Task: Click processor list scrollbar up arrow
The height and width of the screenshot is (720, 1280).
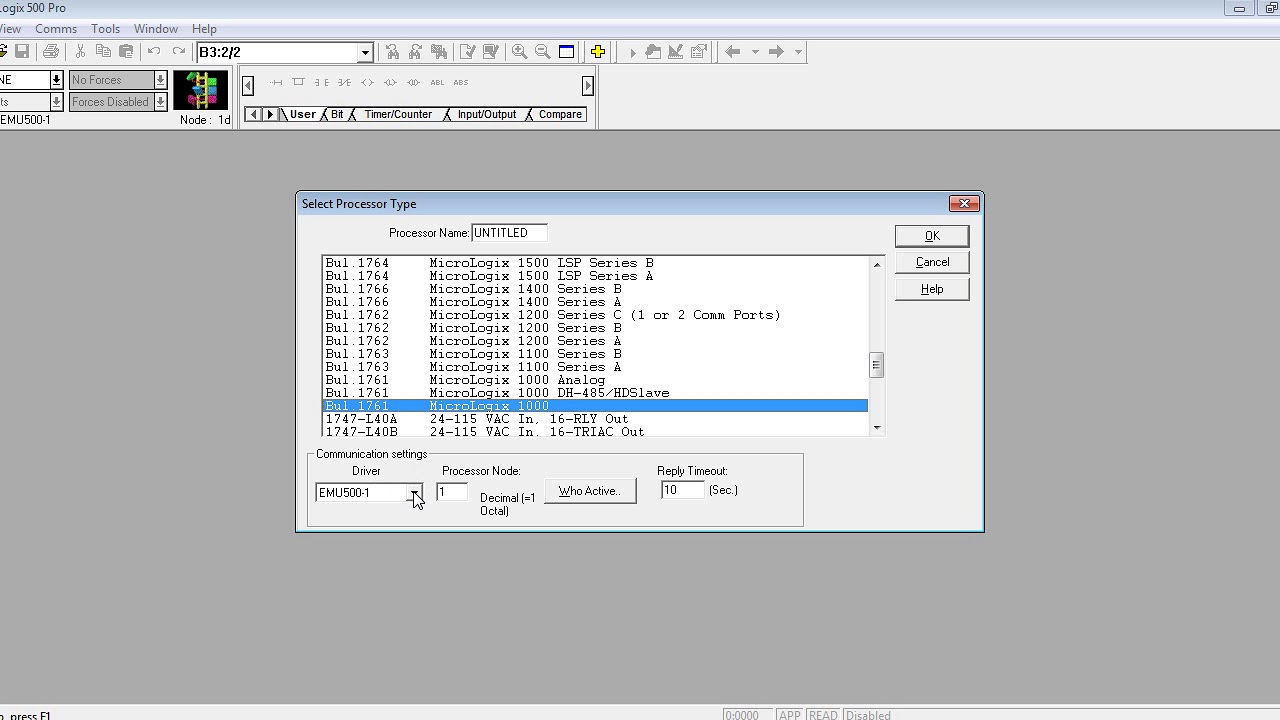Action: point(877,264)
